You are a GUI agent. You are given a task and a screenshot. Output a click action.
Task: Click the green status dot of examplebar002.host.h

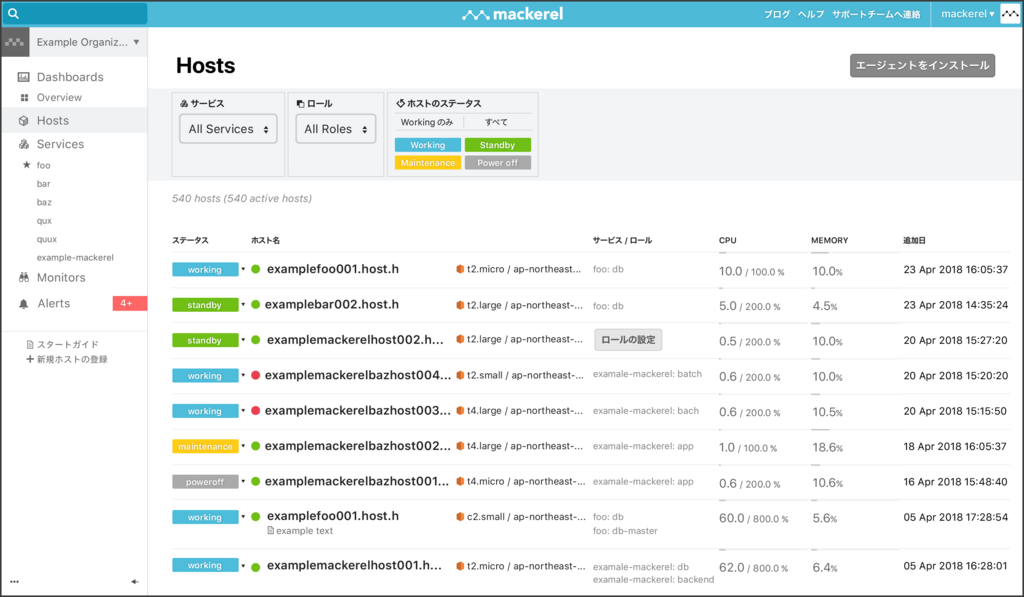[256, 304]
